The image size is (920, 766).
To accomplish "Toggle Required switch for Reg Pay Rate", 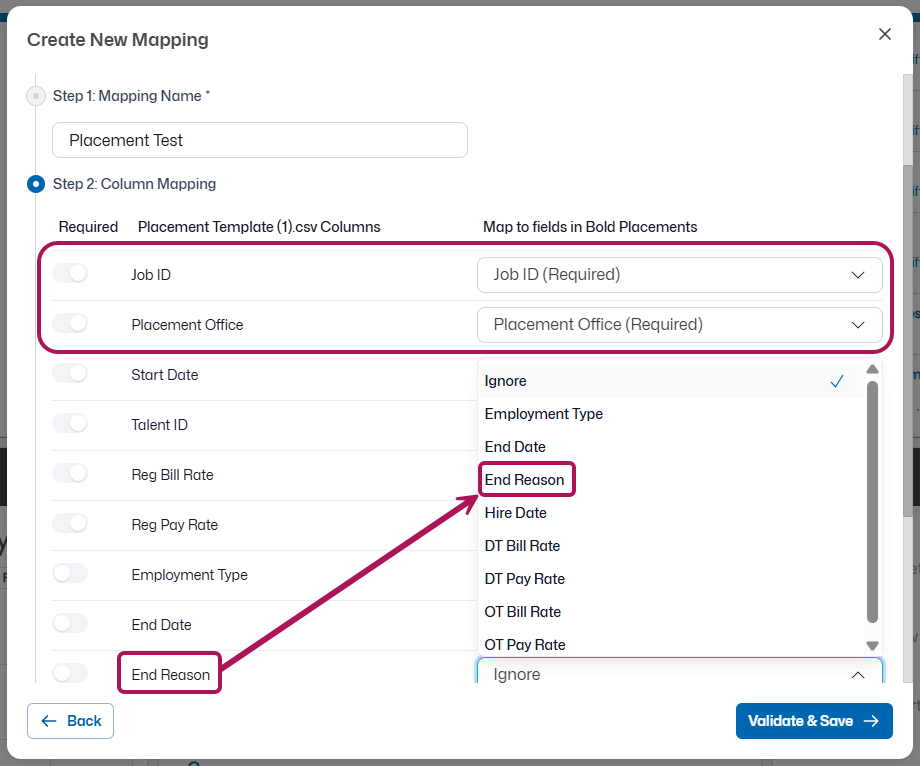I will [70, 523].
